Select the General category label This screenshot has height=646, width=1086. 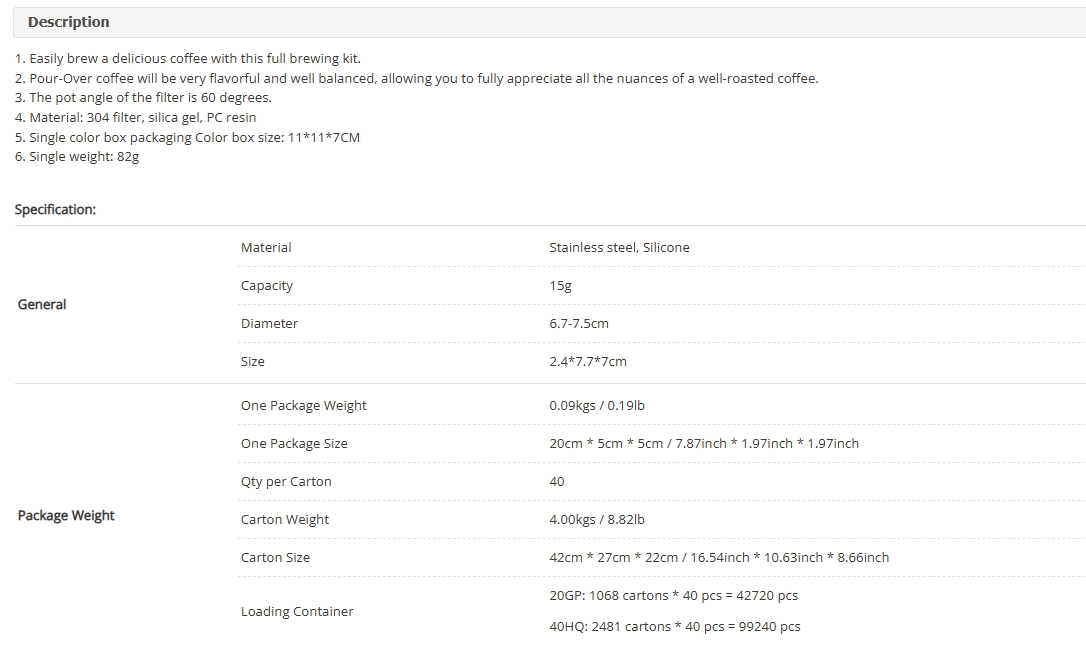coord(42,305)
